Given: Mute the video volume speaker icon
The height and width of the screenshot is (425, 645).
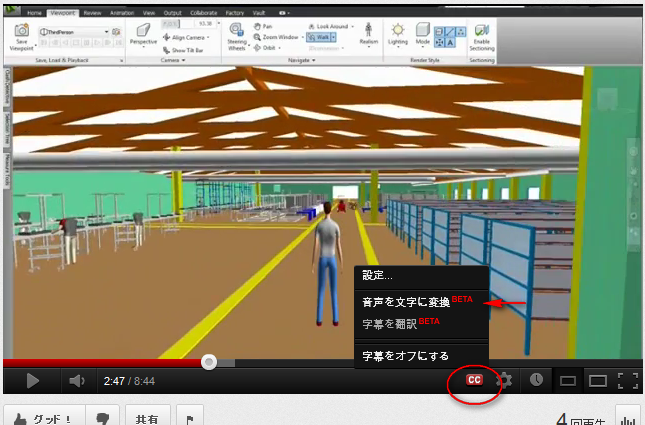Looking at the screenshot, I should pyautogui.click(x=77, y=381).
